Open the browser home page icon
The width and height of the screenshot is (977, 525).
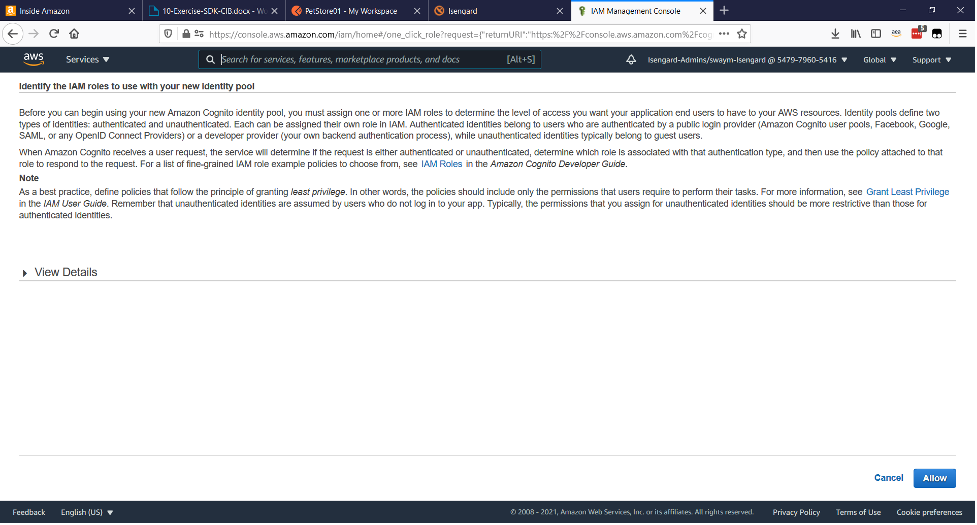tap(74, 34)
